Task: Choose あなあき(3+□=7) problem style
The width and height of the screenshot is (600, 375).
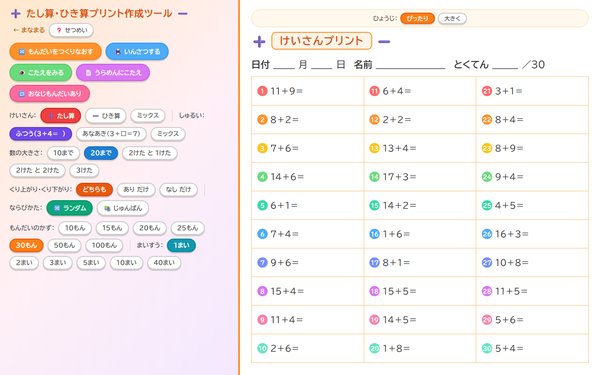Action: pos(111,134)
